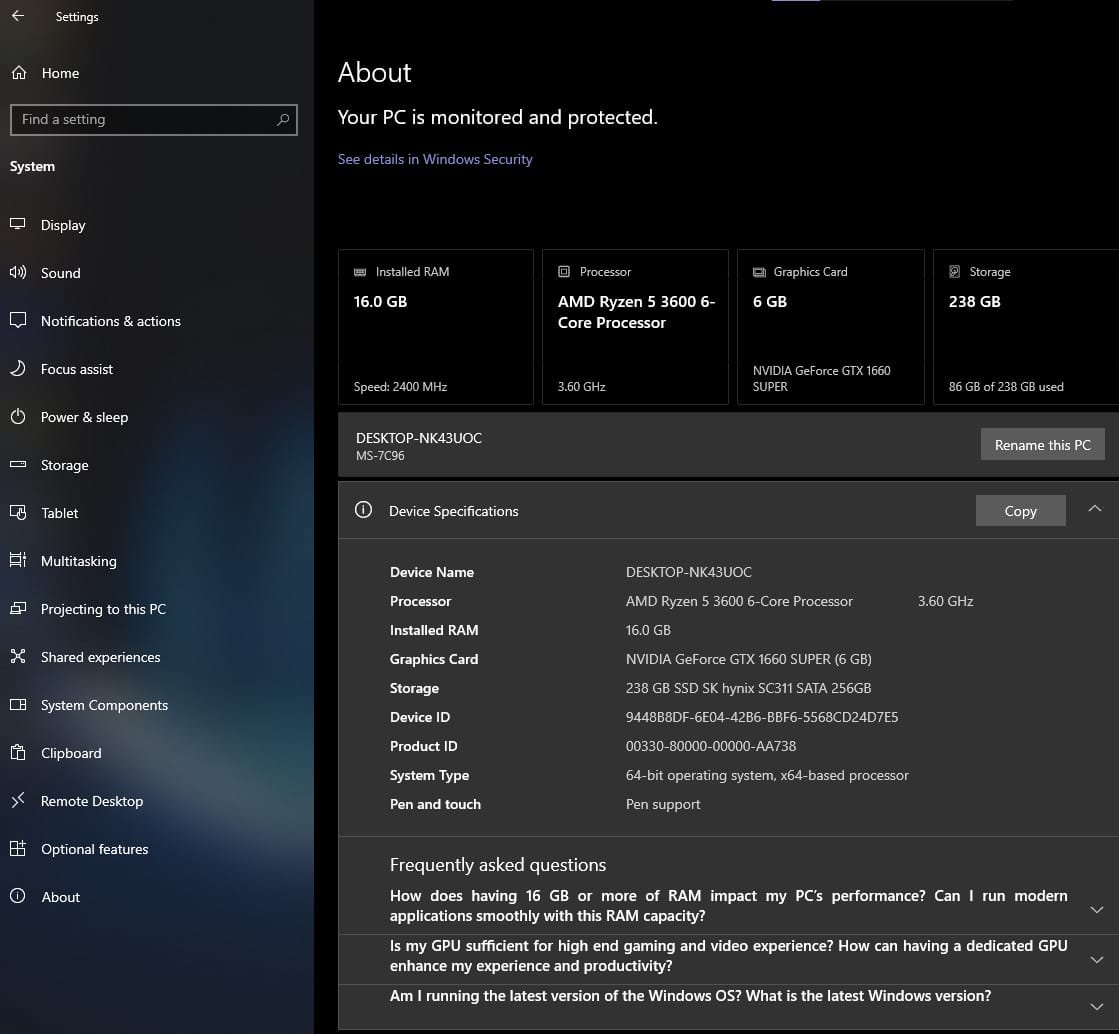Click the Notifications & actions icon
Screen dimensions: 1119x1034
18,320
